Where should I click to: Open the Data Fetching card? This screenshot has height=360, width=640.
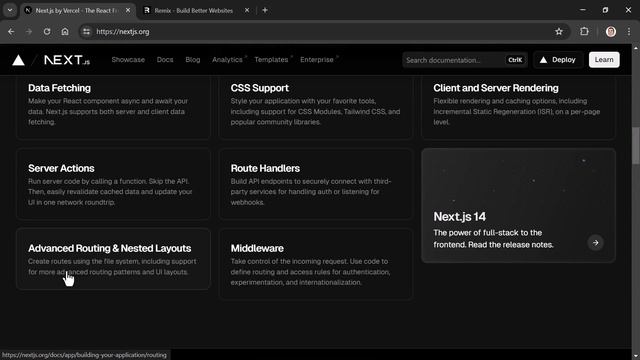[x=113, y=107]
